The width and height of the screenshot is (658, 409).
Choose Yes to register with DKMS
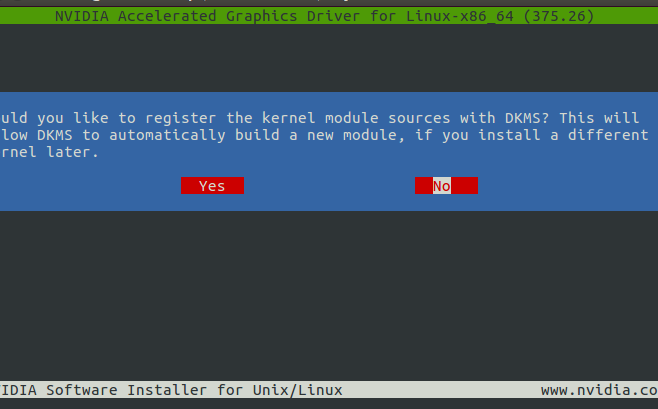[212, 186]
